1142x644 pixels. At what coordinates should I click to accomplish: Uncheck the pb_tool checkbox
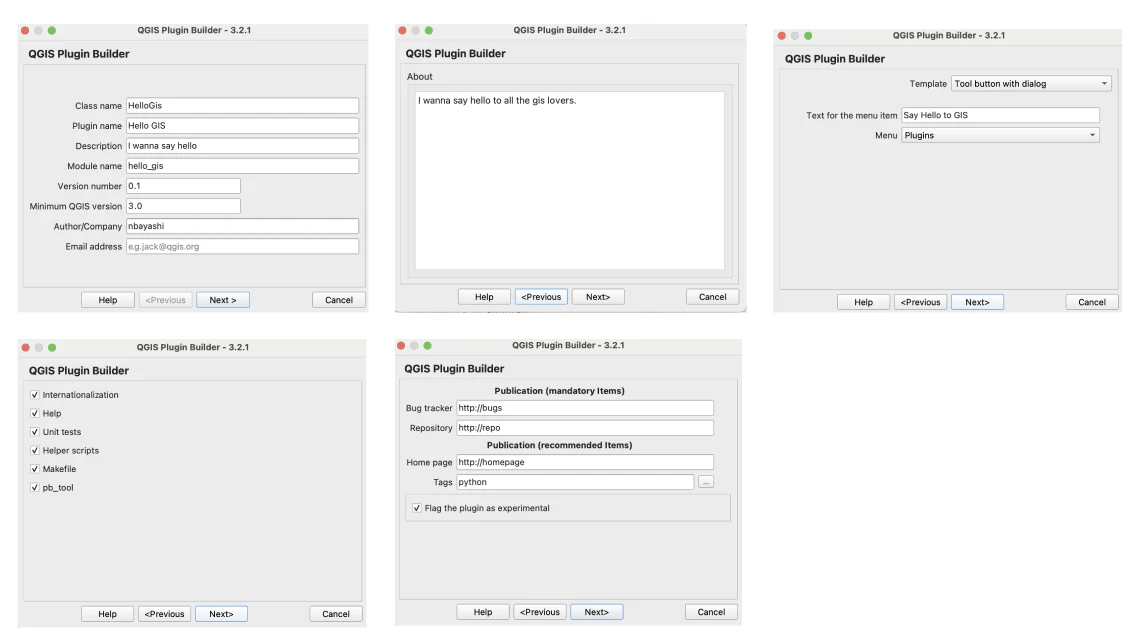tap(34, 487)
